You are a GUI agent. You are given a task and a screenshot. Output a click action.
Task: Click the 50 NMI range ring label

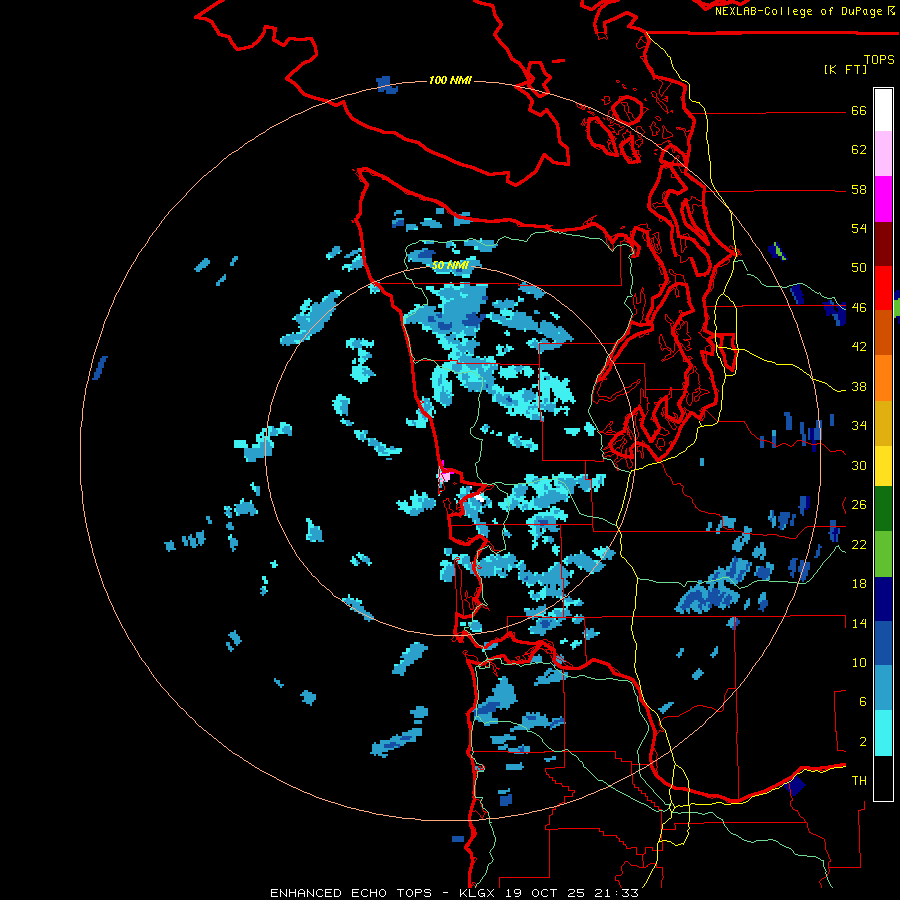point(450,265)
